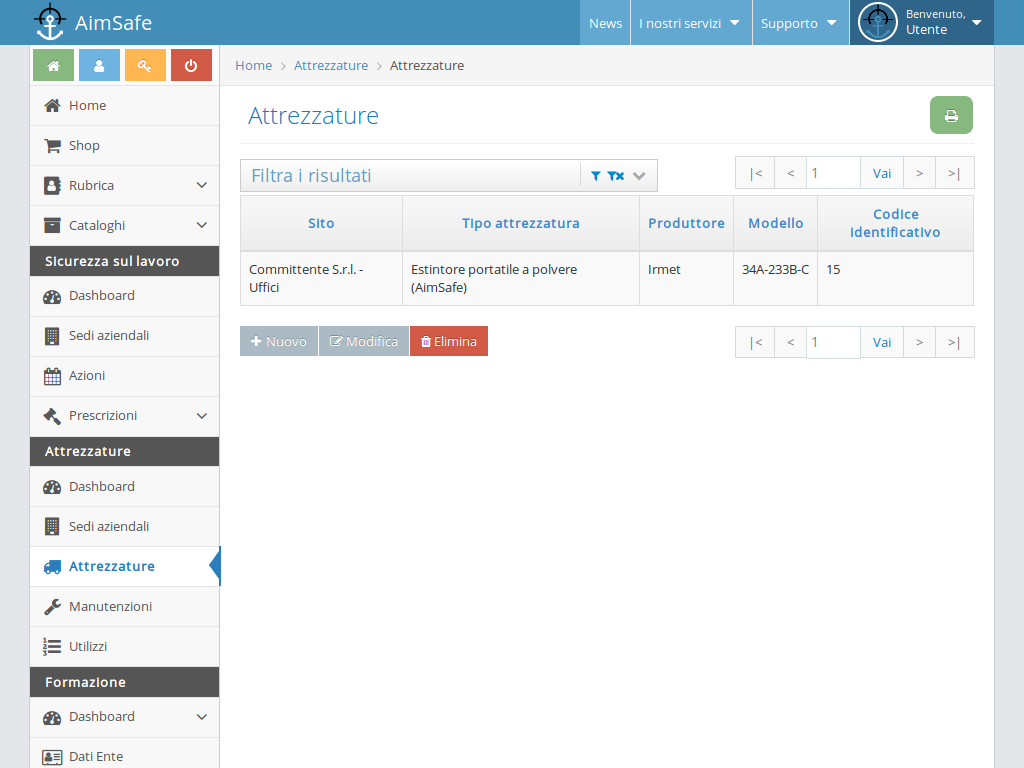
Task: Go to next page in top pager
Action: (920, 173)
